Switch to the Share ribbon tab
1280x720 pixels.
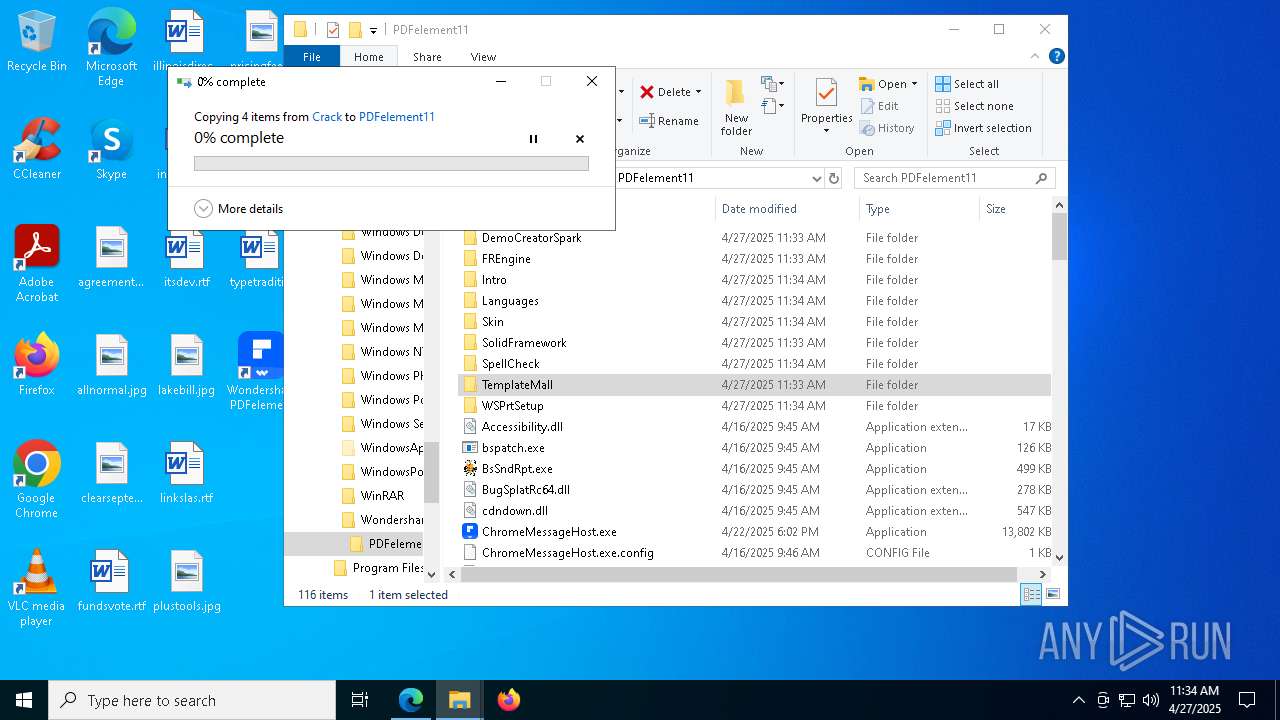427,57
